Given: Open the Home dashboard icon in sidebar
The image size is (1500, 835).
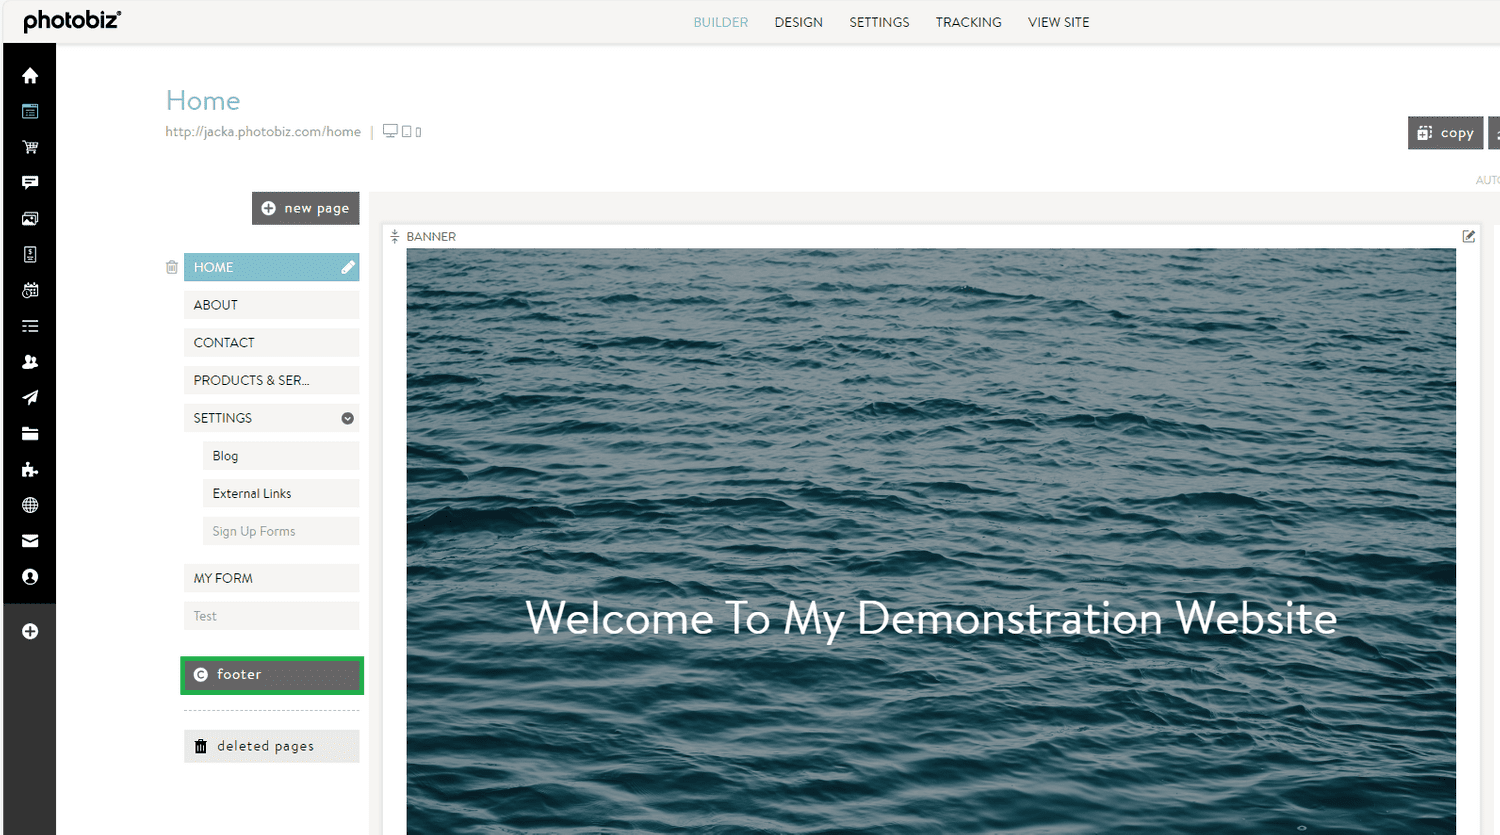Looking at the screenshot, I should click(29, 75).
